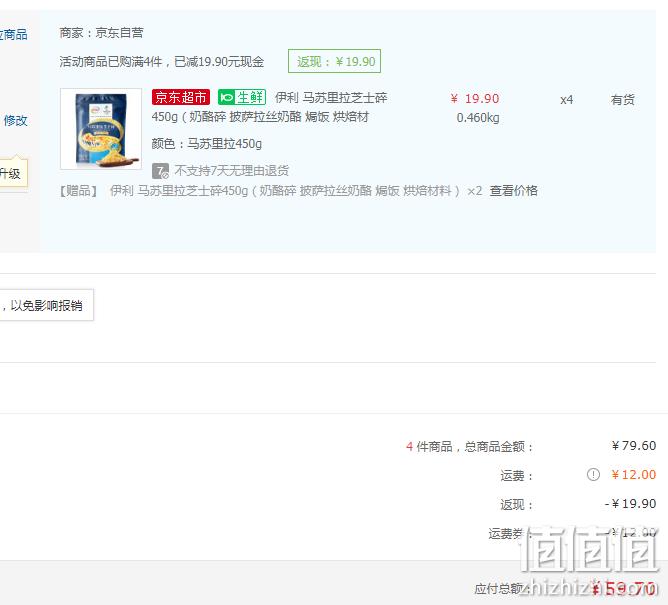The width and height of the screenshot is (668, 605).
Task: Click the 返现： label in the summary
Action: coord(517,504)
